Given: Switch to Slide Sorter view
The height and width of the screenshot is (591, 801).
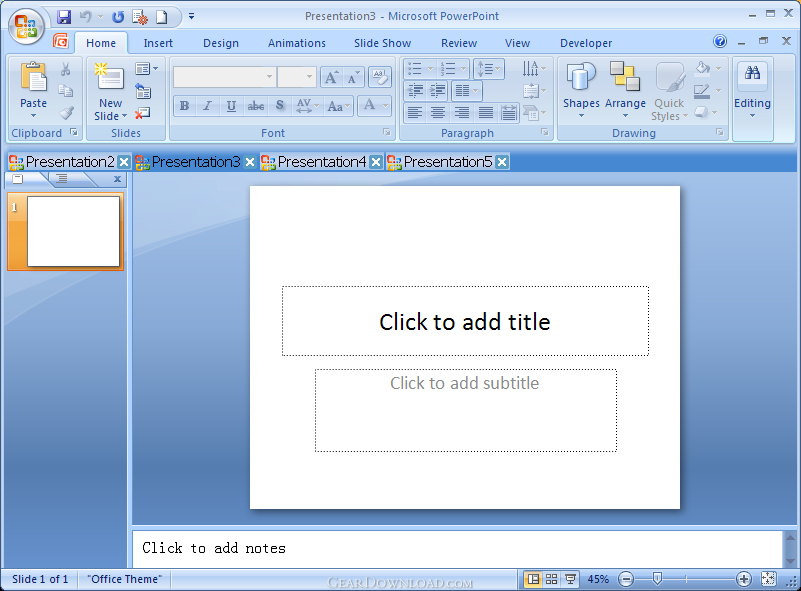Looking at the screenshot, I should [552, 579].
